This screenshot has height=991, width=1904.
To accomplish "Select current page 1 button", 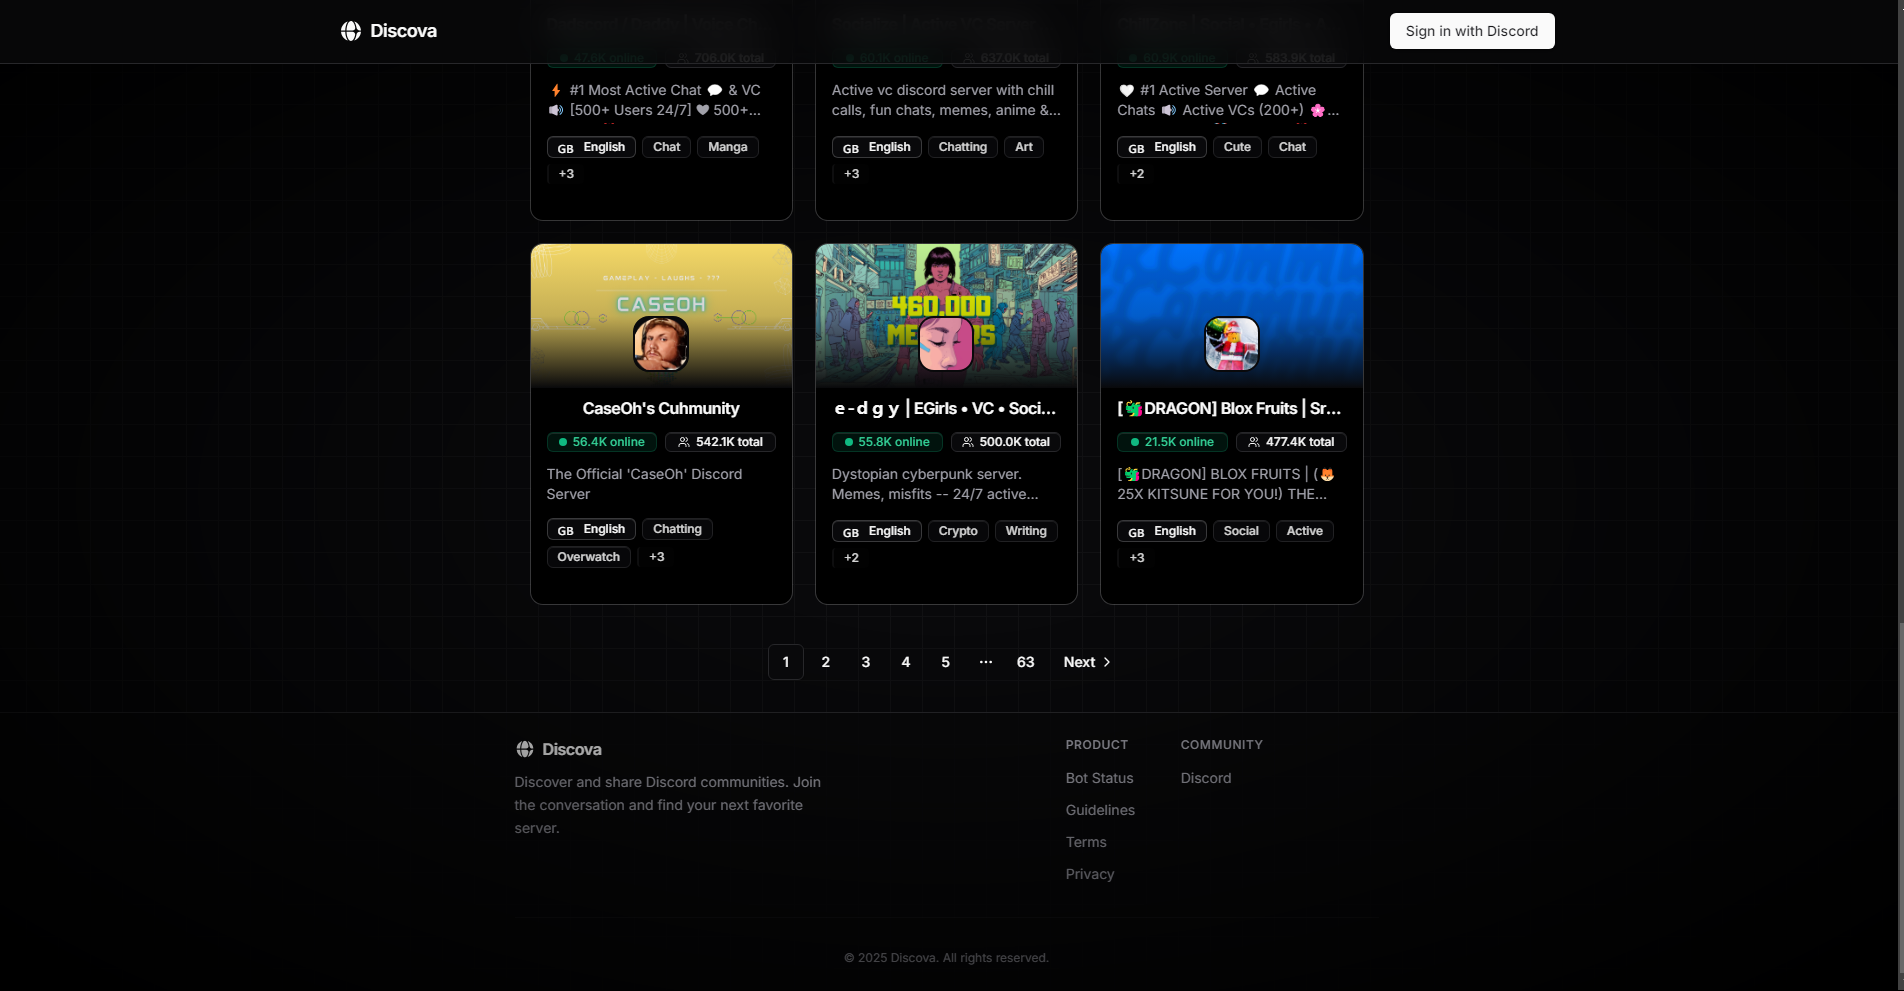I will 786,662.
